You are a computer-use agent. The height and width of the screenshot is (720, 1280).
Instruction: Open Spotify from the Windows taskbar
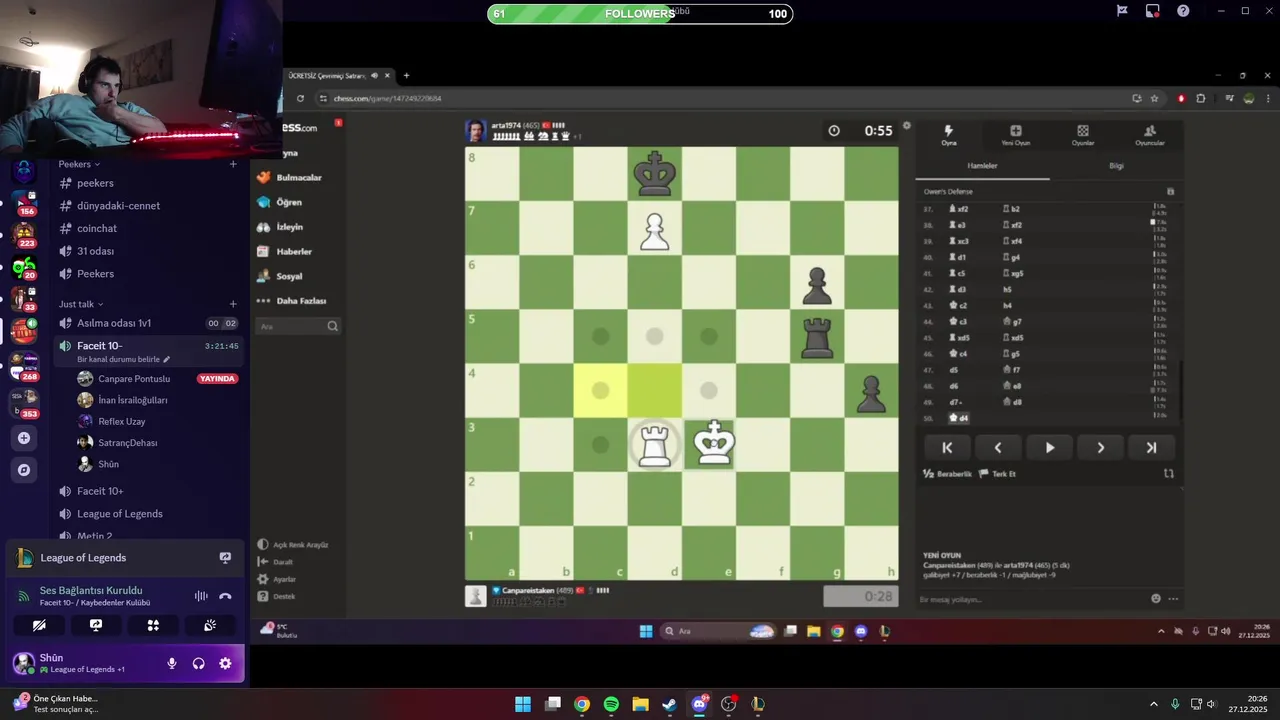coord(611,704)
